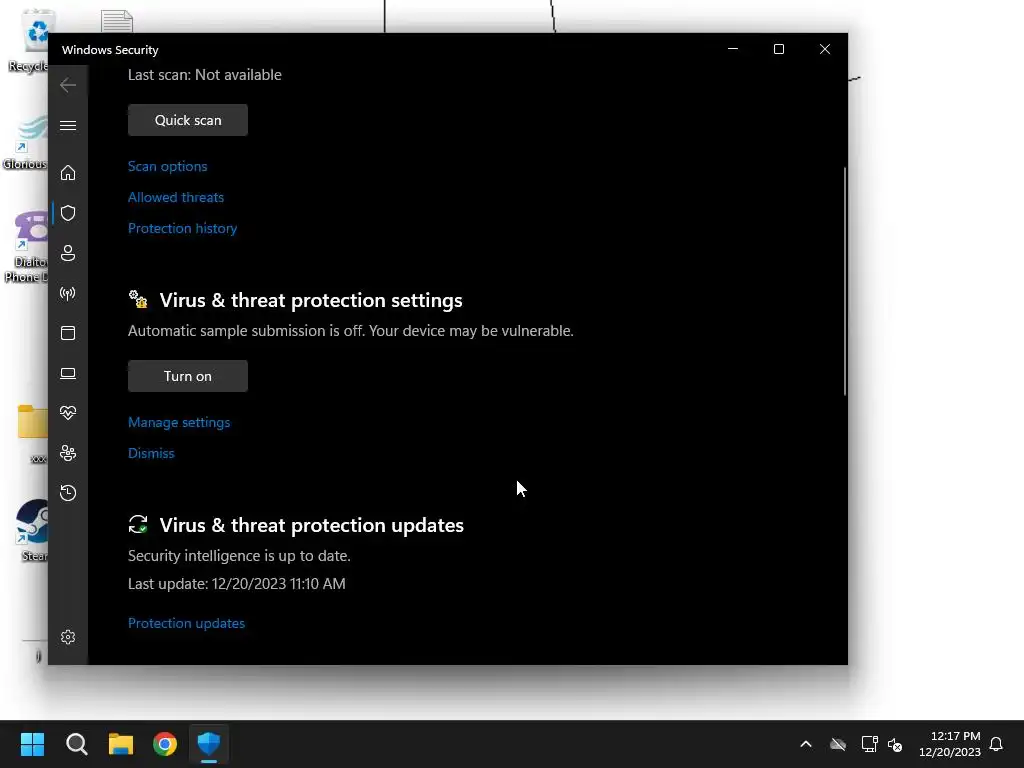Click the Virus & threat protection settings gear icon
Screen dimensions: 1024x768
pos(138,299)
